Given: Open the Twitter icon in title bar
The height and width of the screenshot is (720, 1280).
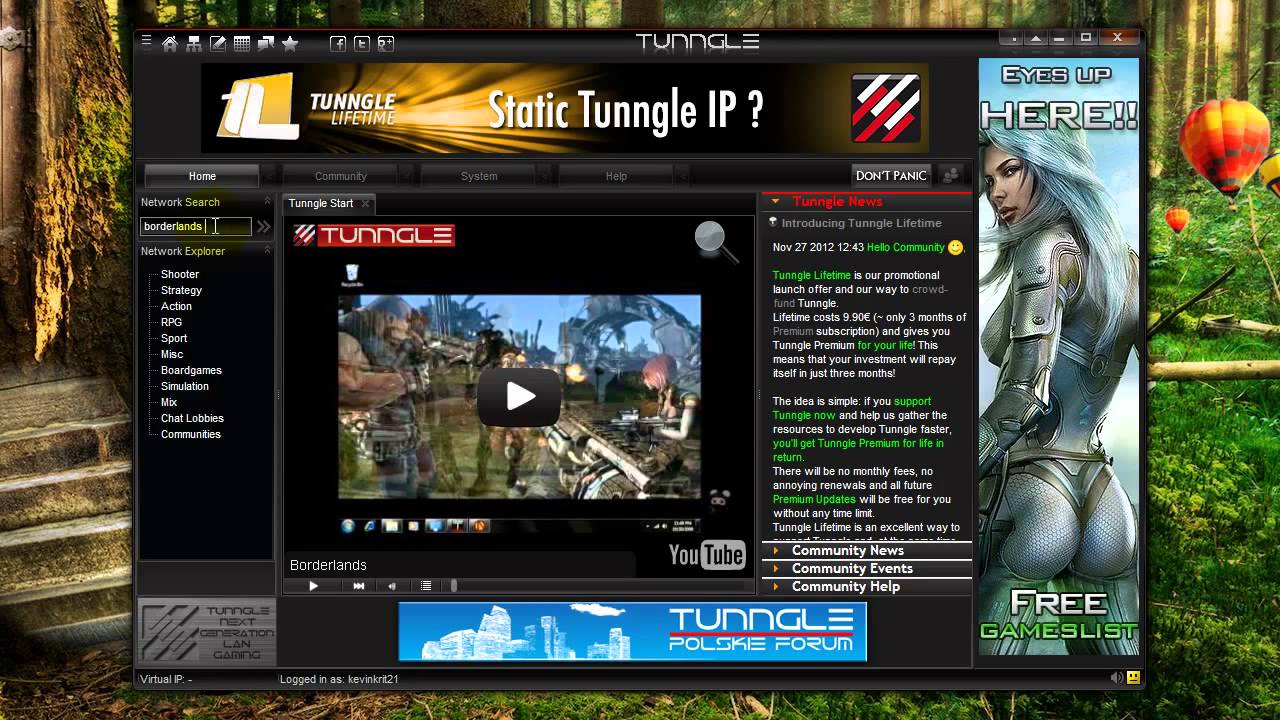Looking at the screenshot, I should tap(362, 43).
